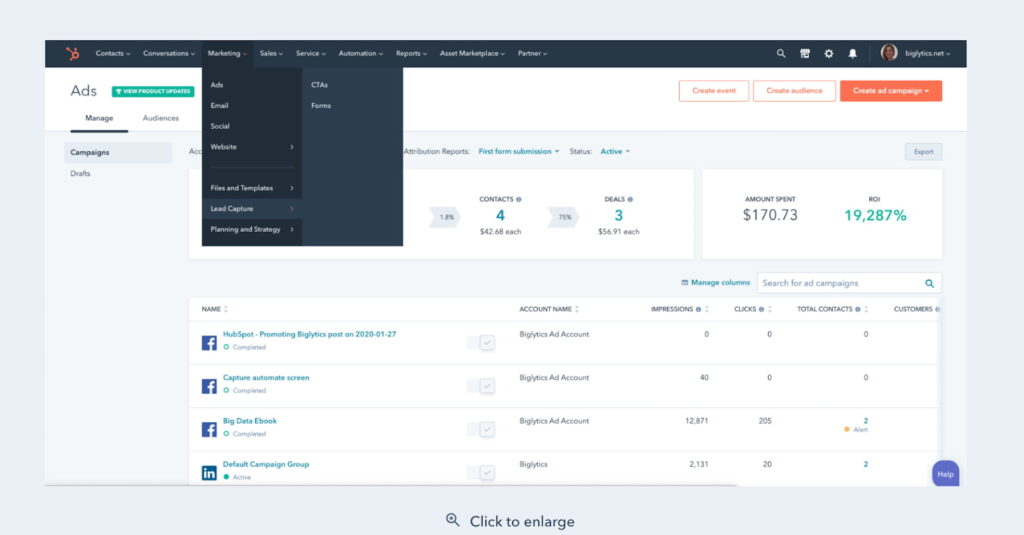
Task: Open the search magnifier in top bar
Action: point(780,54)
